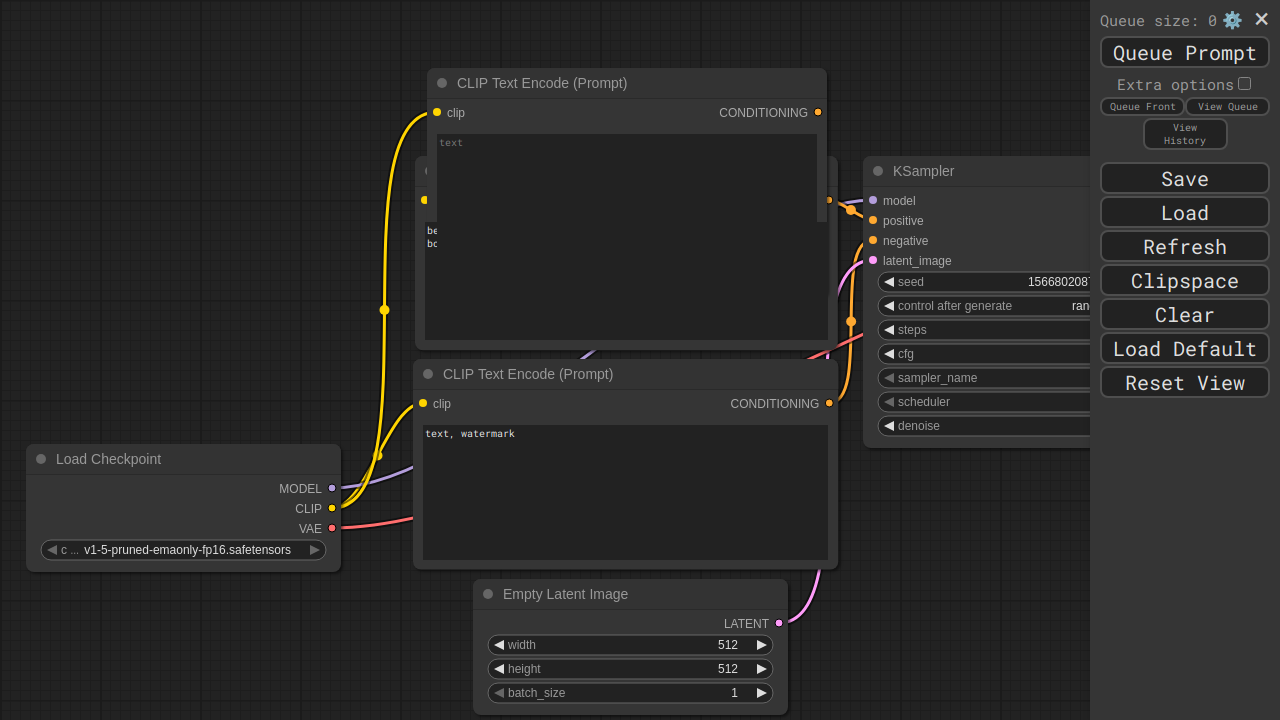Click the LATENT output socket
This screenshot has width=1280, height=720.
(779, 623)
